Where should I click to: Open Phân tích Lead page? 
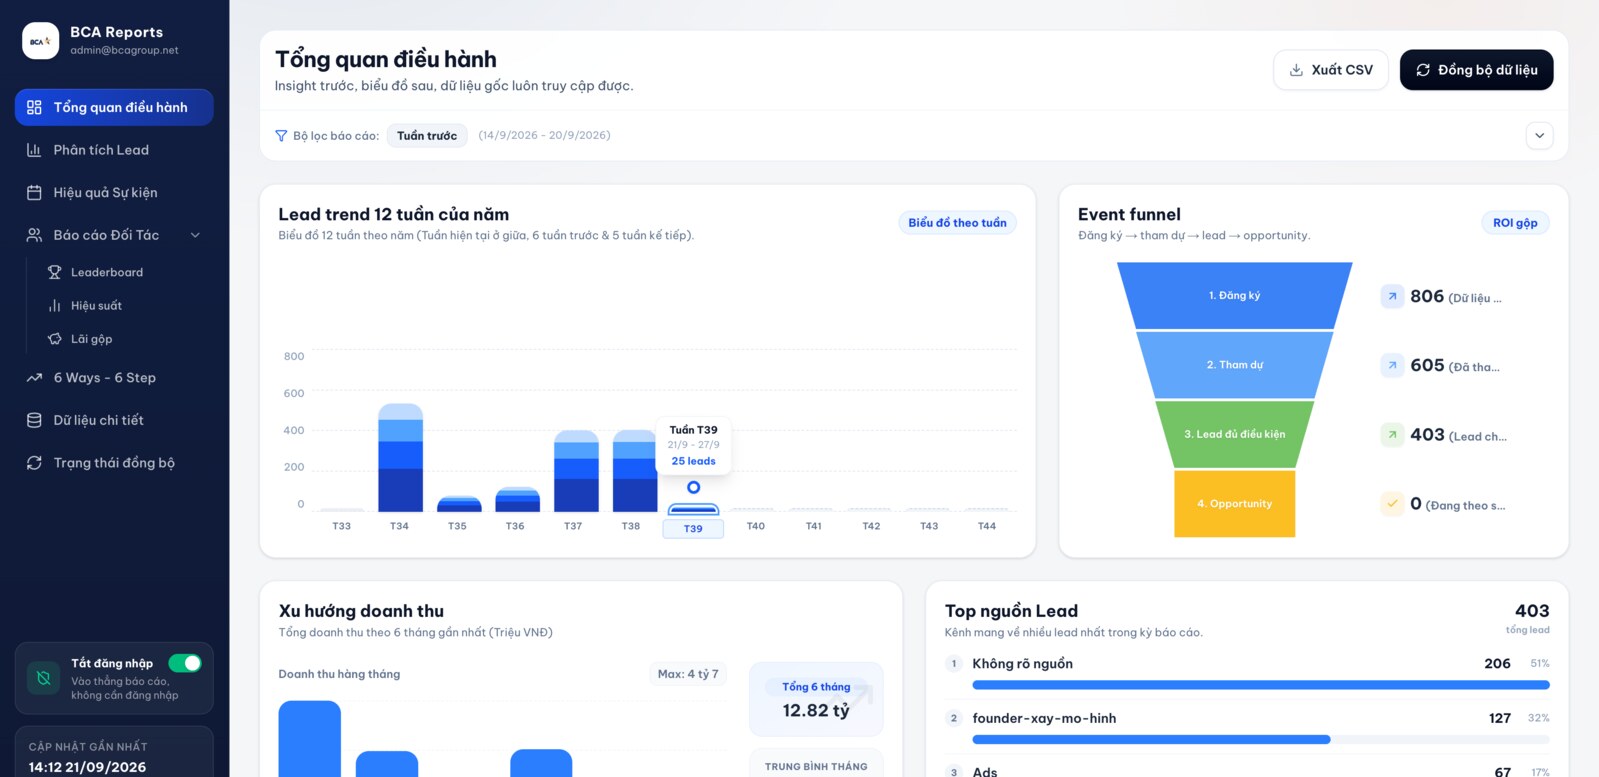click(114, 150)
